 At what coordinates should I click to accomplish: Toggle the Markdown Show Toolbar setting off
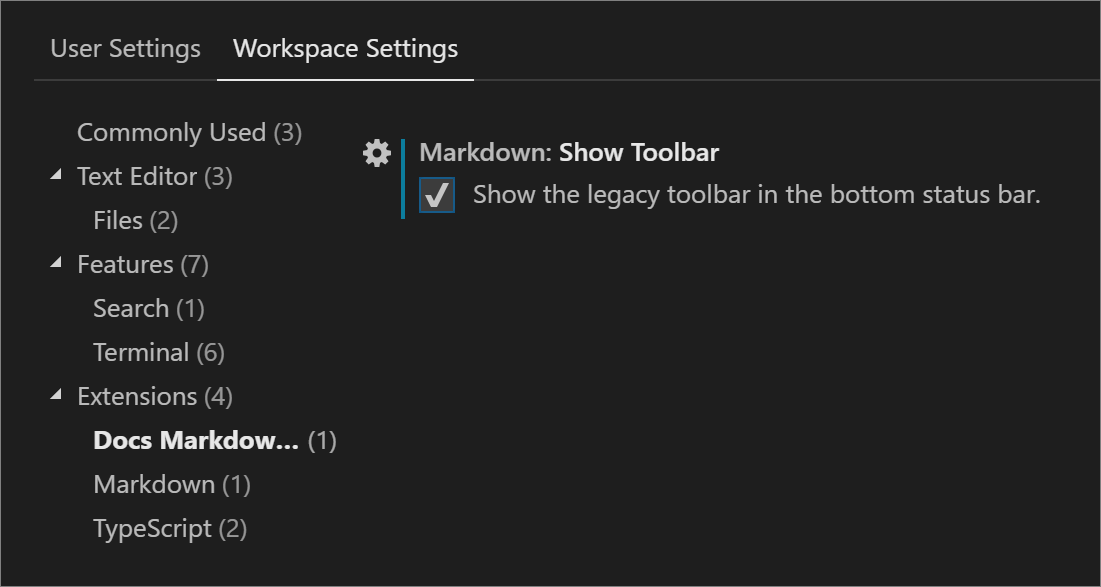coord(437,195)
